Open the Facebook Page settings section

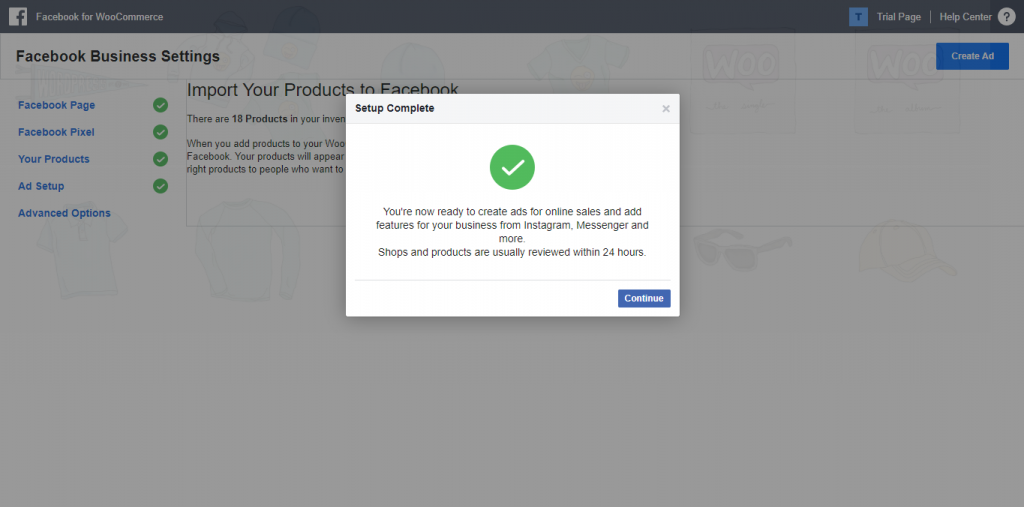tap(56, 105)
